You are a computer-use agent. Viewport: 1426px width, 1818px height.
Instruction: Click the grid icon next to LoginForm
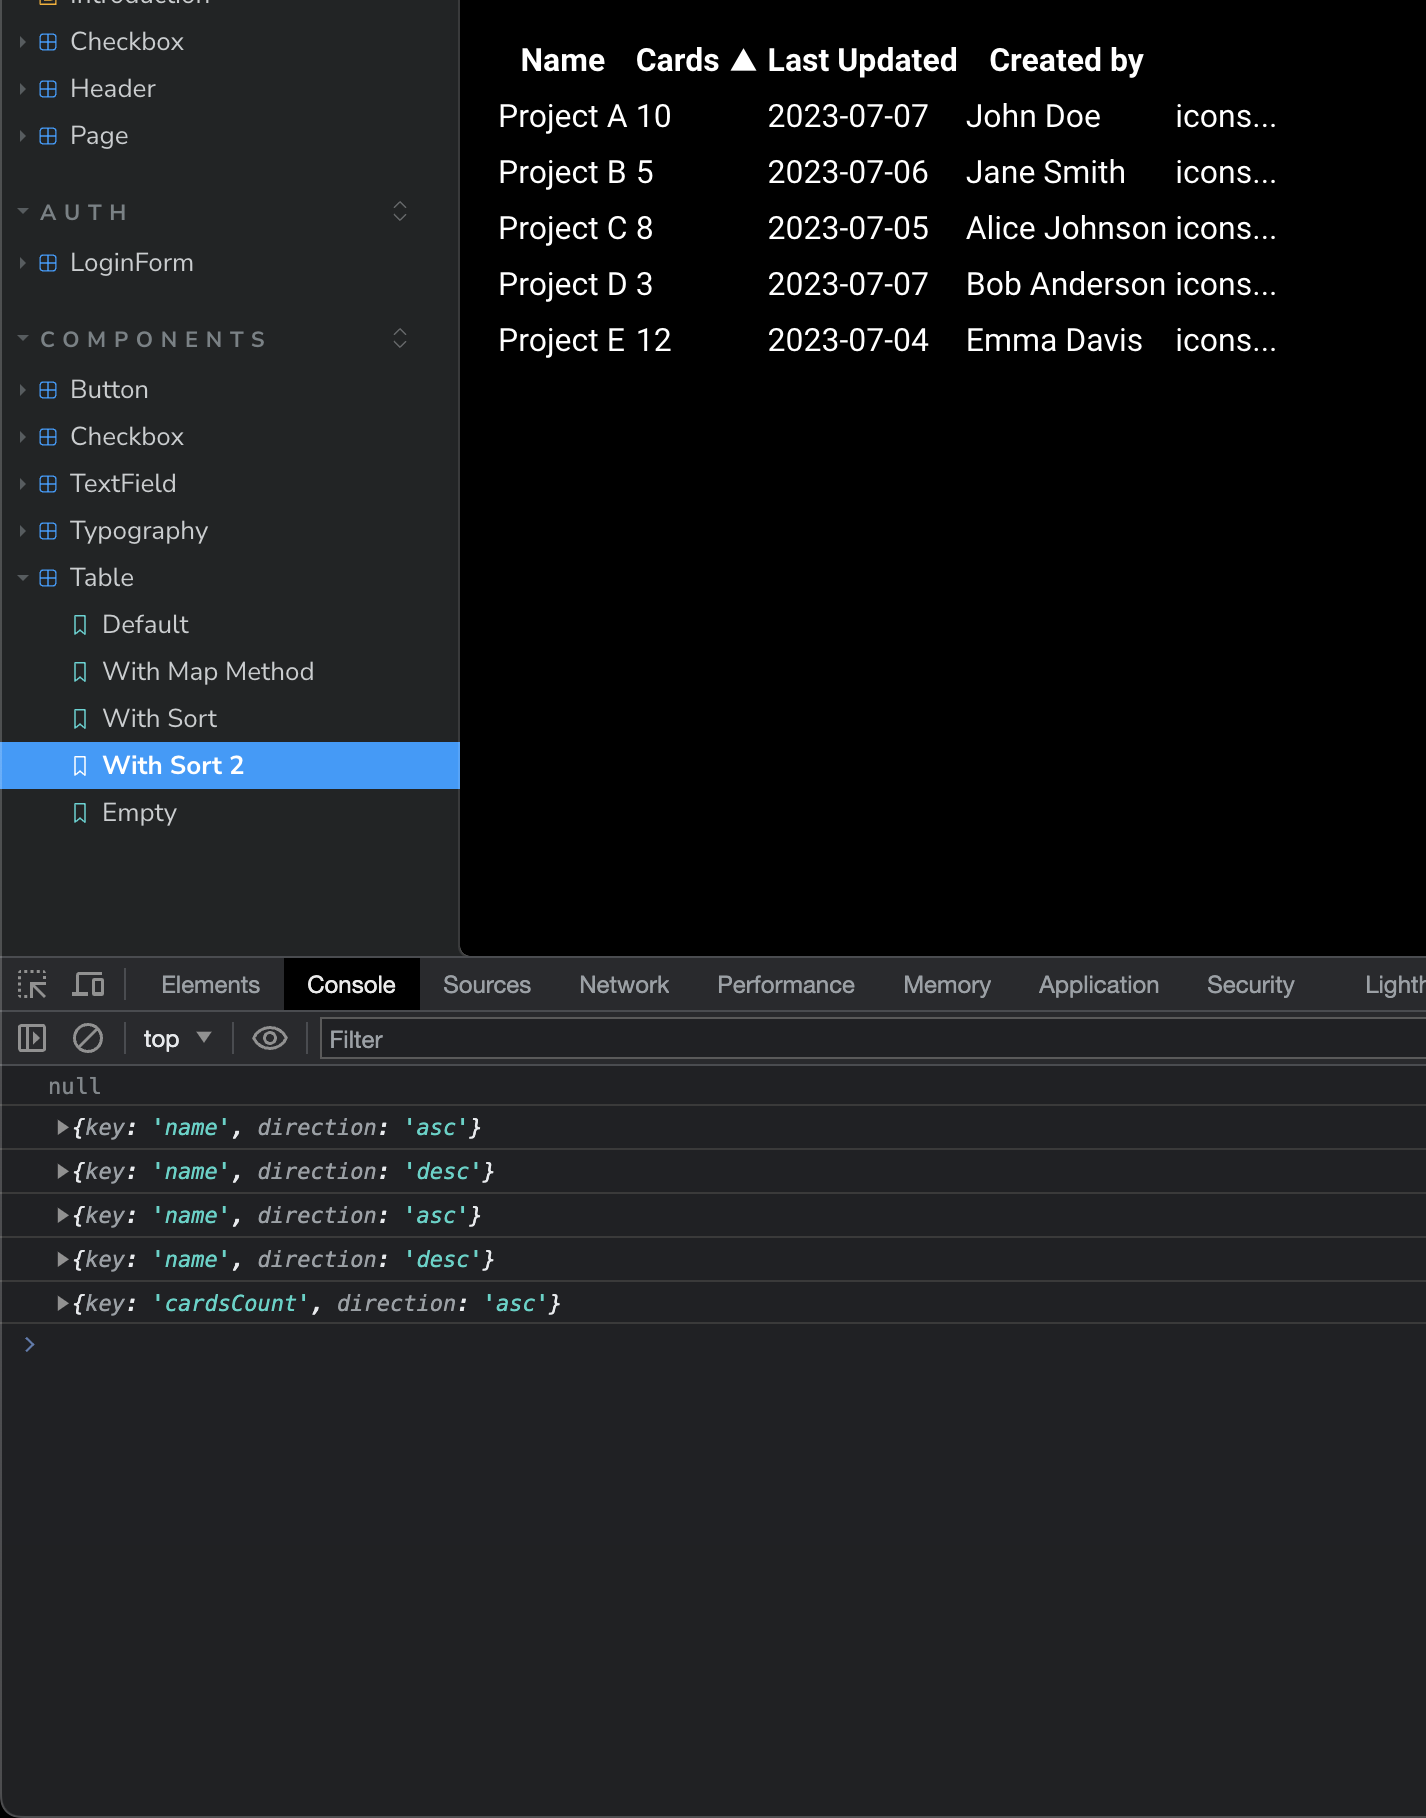48,263
